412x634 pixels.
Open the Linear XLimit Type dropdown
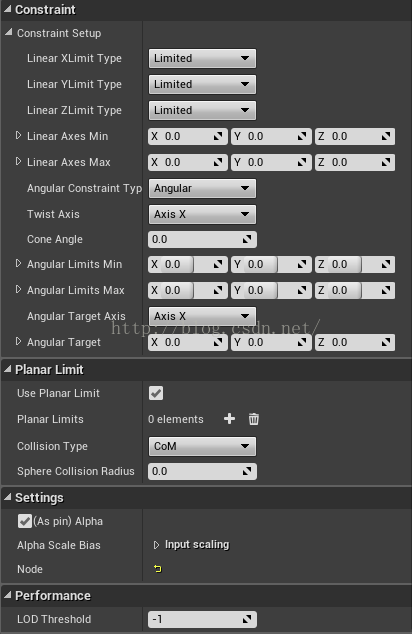click(x=202, y=58)
